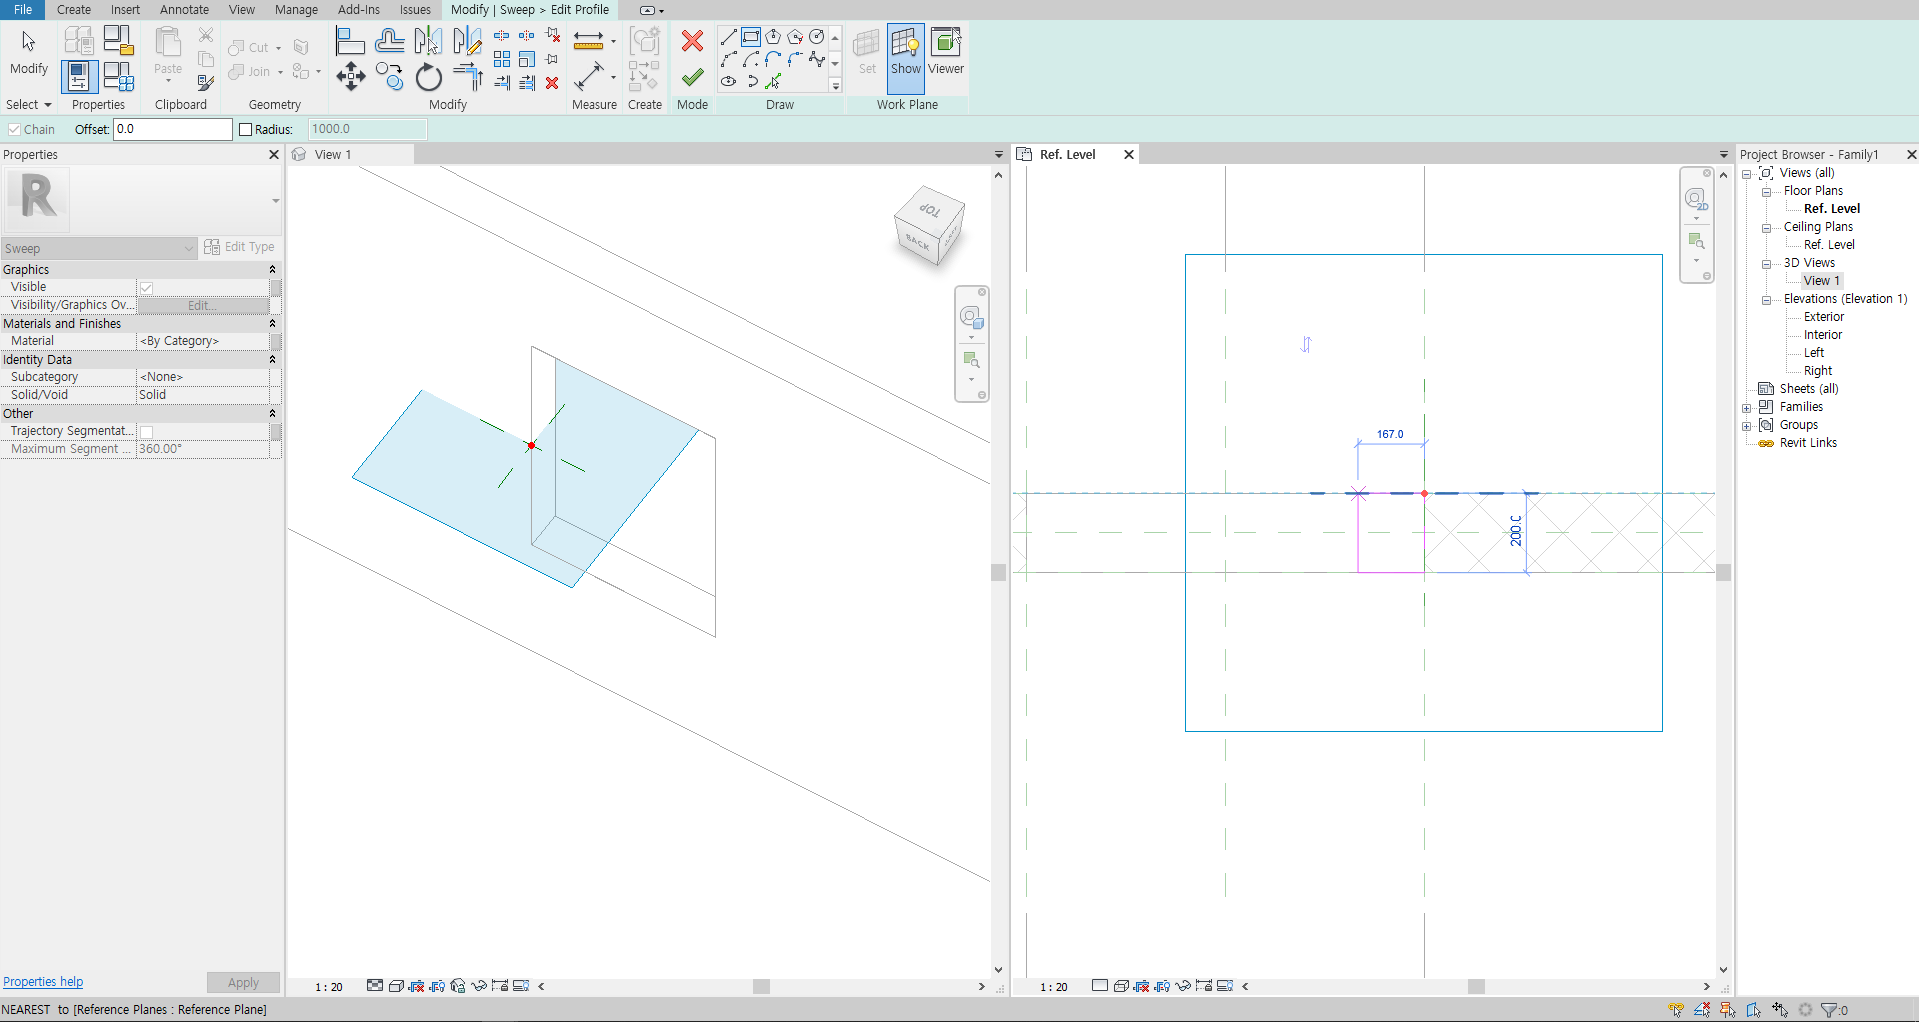The height and width of the screenshot is (1022, 1919).
Task: Select the Rectangle draw tool
Action: point(751,37)
